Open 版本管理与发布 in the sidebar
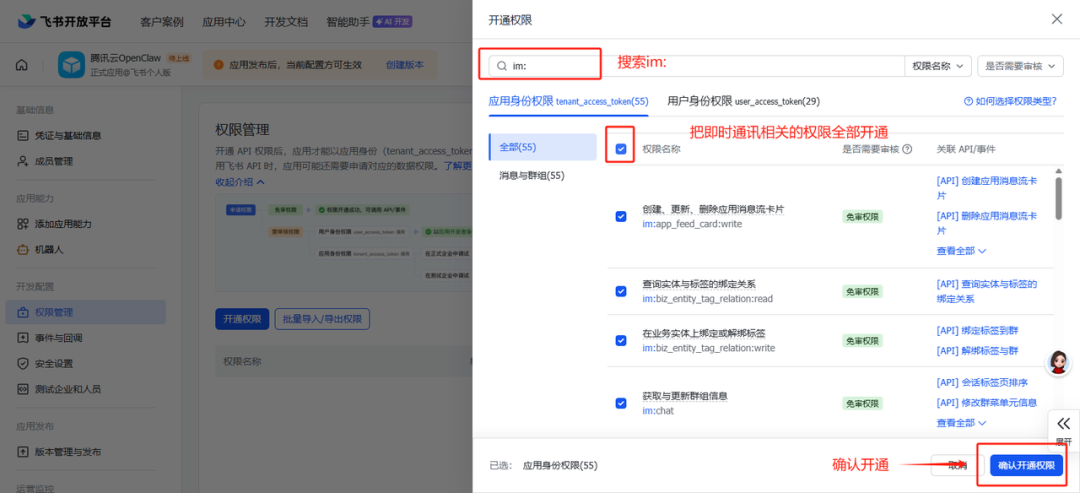Viewport: 1080px width, 493px height. click(68, 452)
